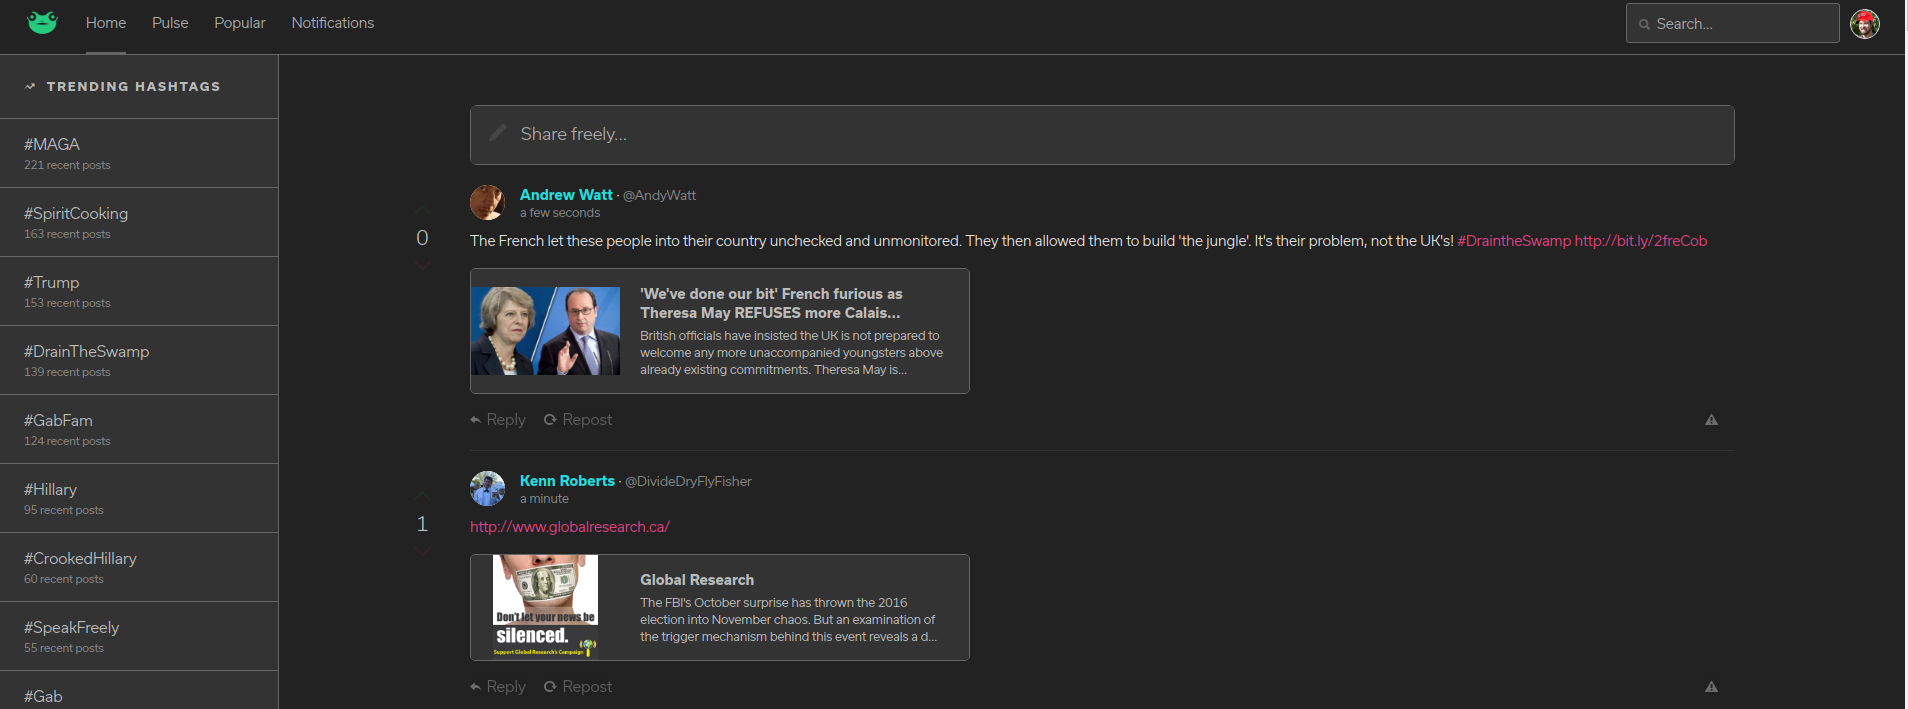Click the trending arrow icon
The width and height of the screenshot is (1908, 709).
pos(30,86)
